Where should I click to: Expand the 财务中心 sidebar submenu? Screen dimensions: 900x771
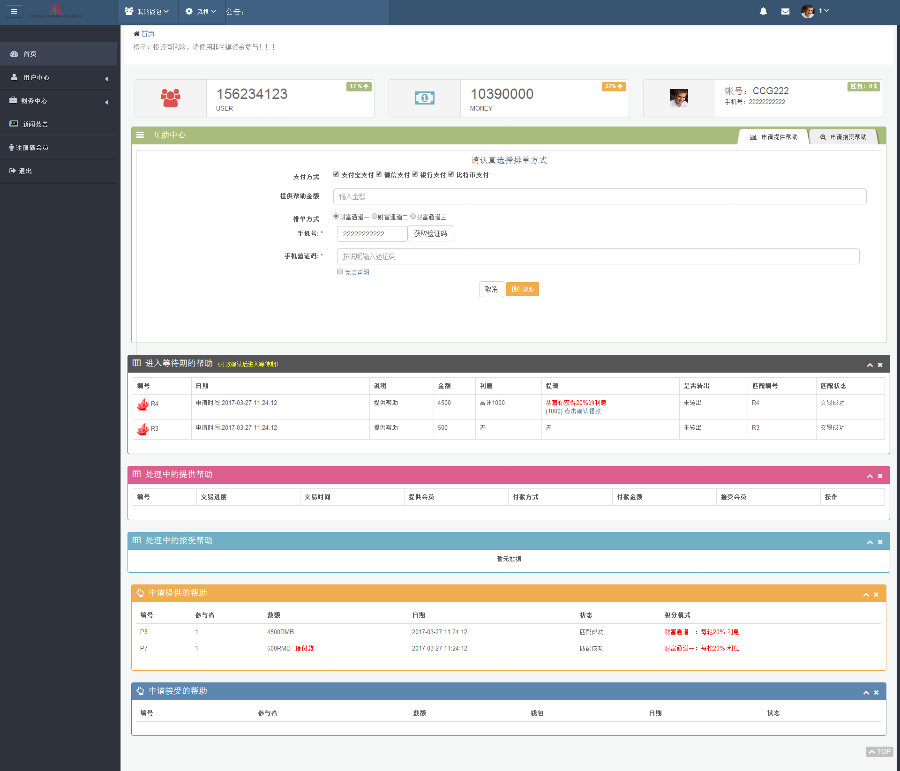click(x=58, y=101)
